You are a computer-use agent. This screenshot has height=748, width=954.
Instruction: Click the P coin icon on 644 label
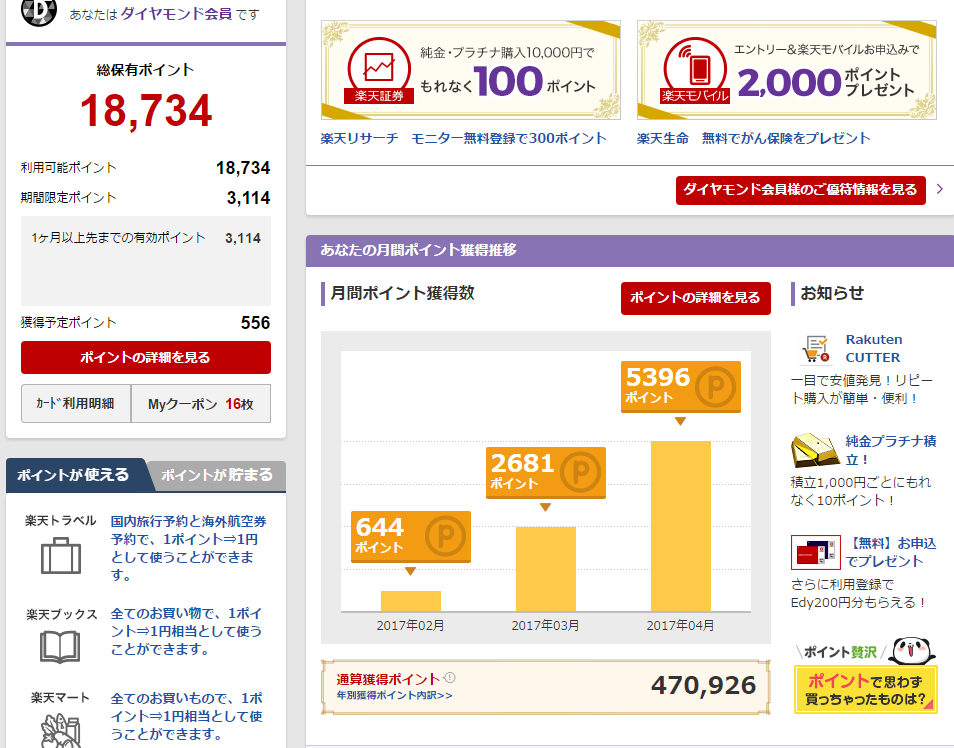tap(445, 536)
